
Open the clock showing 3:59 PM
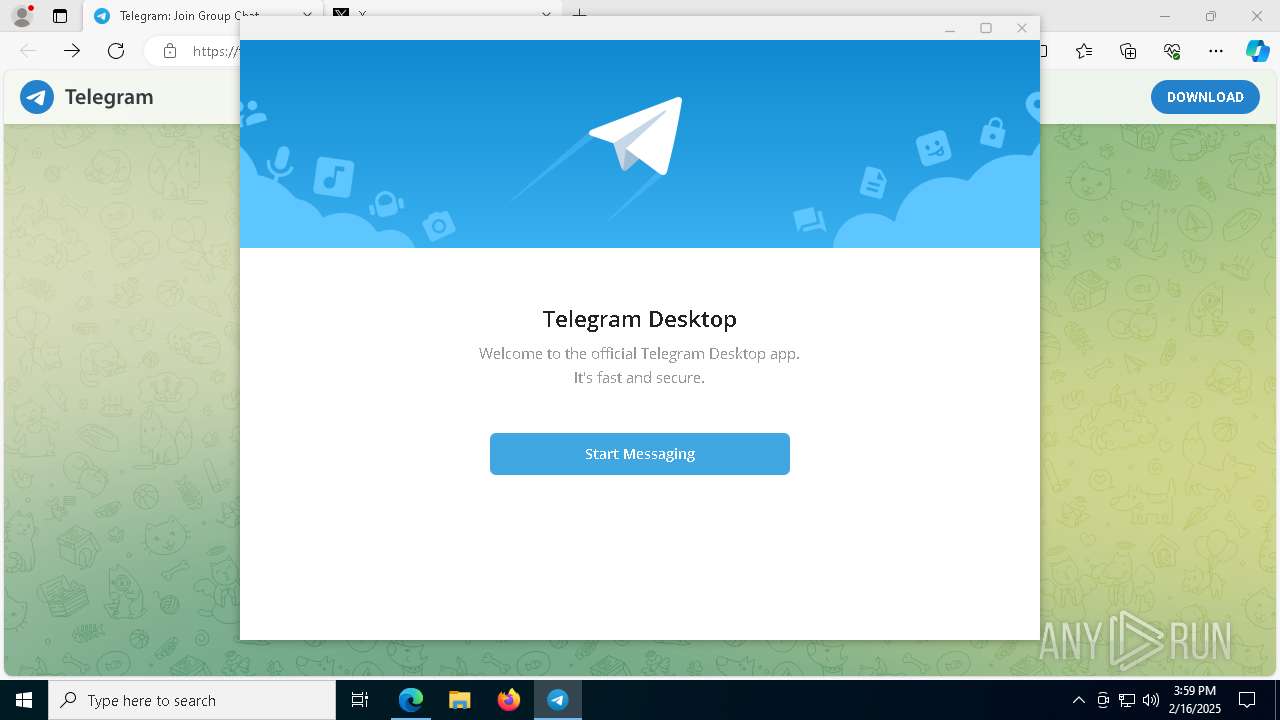pos(1194,700)
